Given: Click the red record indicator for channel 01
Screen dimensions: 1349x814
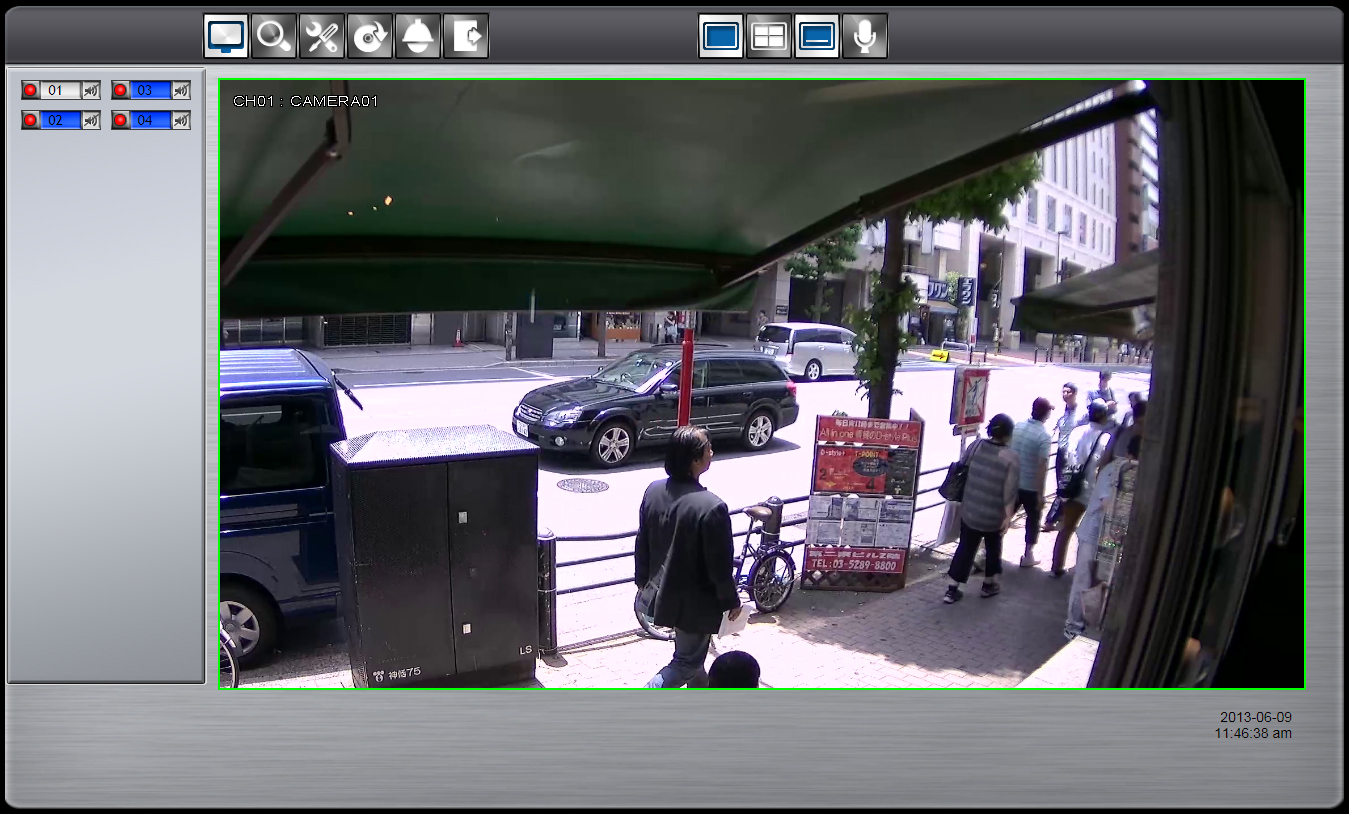Looking at the screenshot, I should click(x=30, y=90).
